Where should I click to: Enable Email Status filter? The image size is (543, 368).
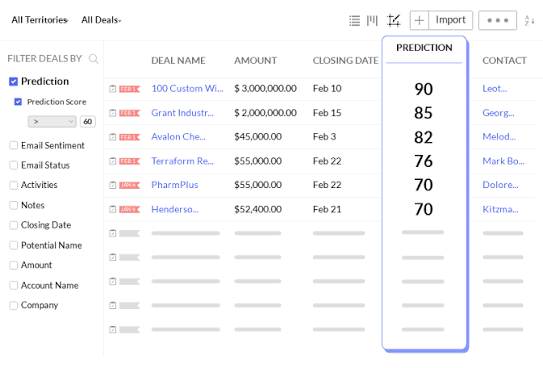coord(14,165)
